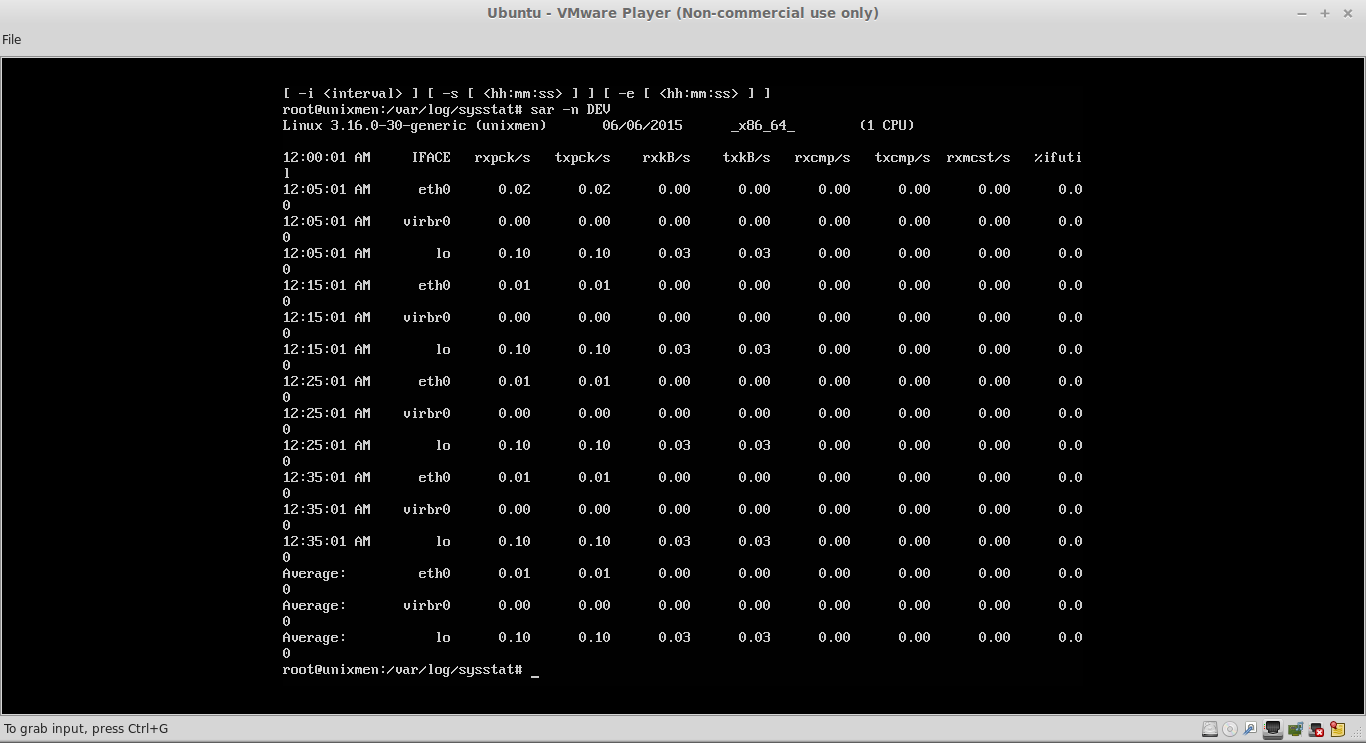Screen dimensions: 1366x743
Task: Click the rxpck/s column header
Action: 503,157
